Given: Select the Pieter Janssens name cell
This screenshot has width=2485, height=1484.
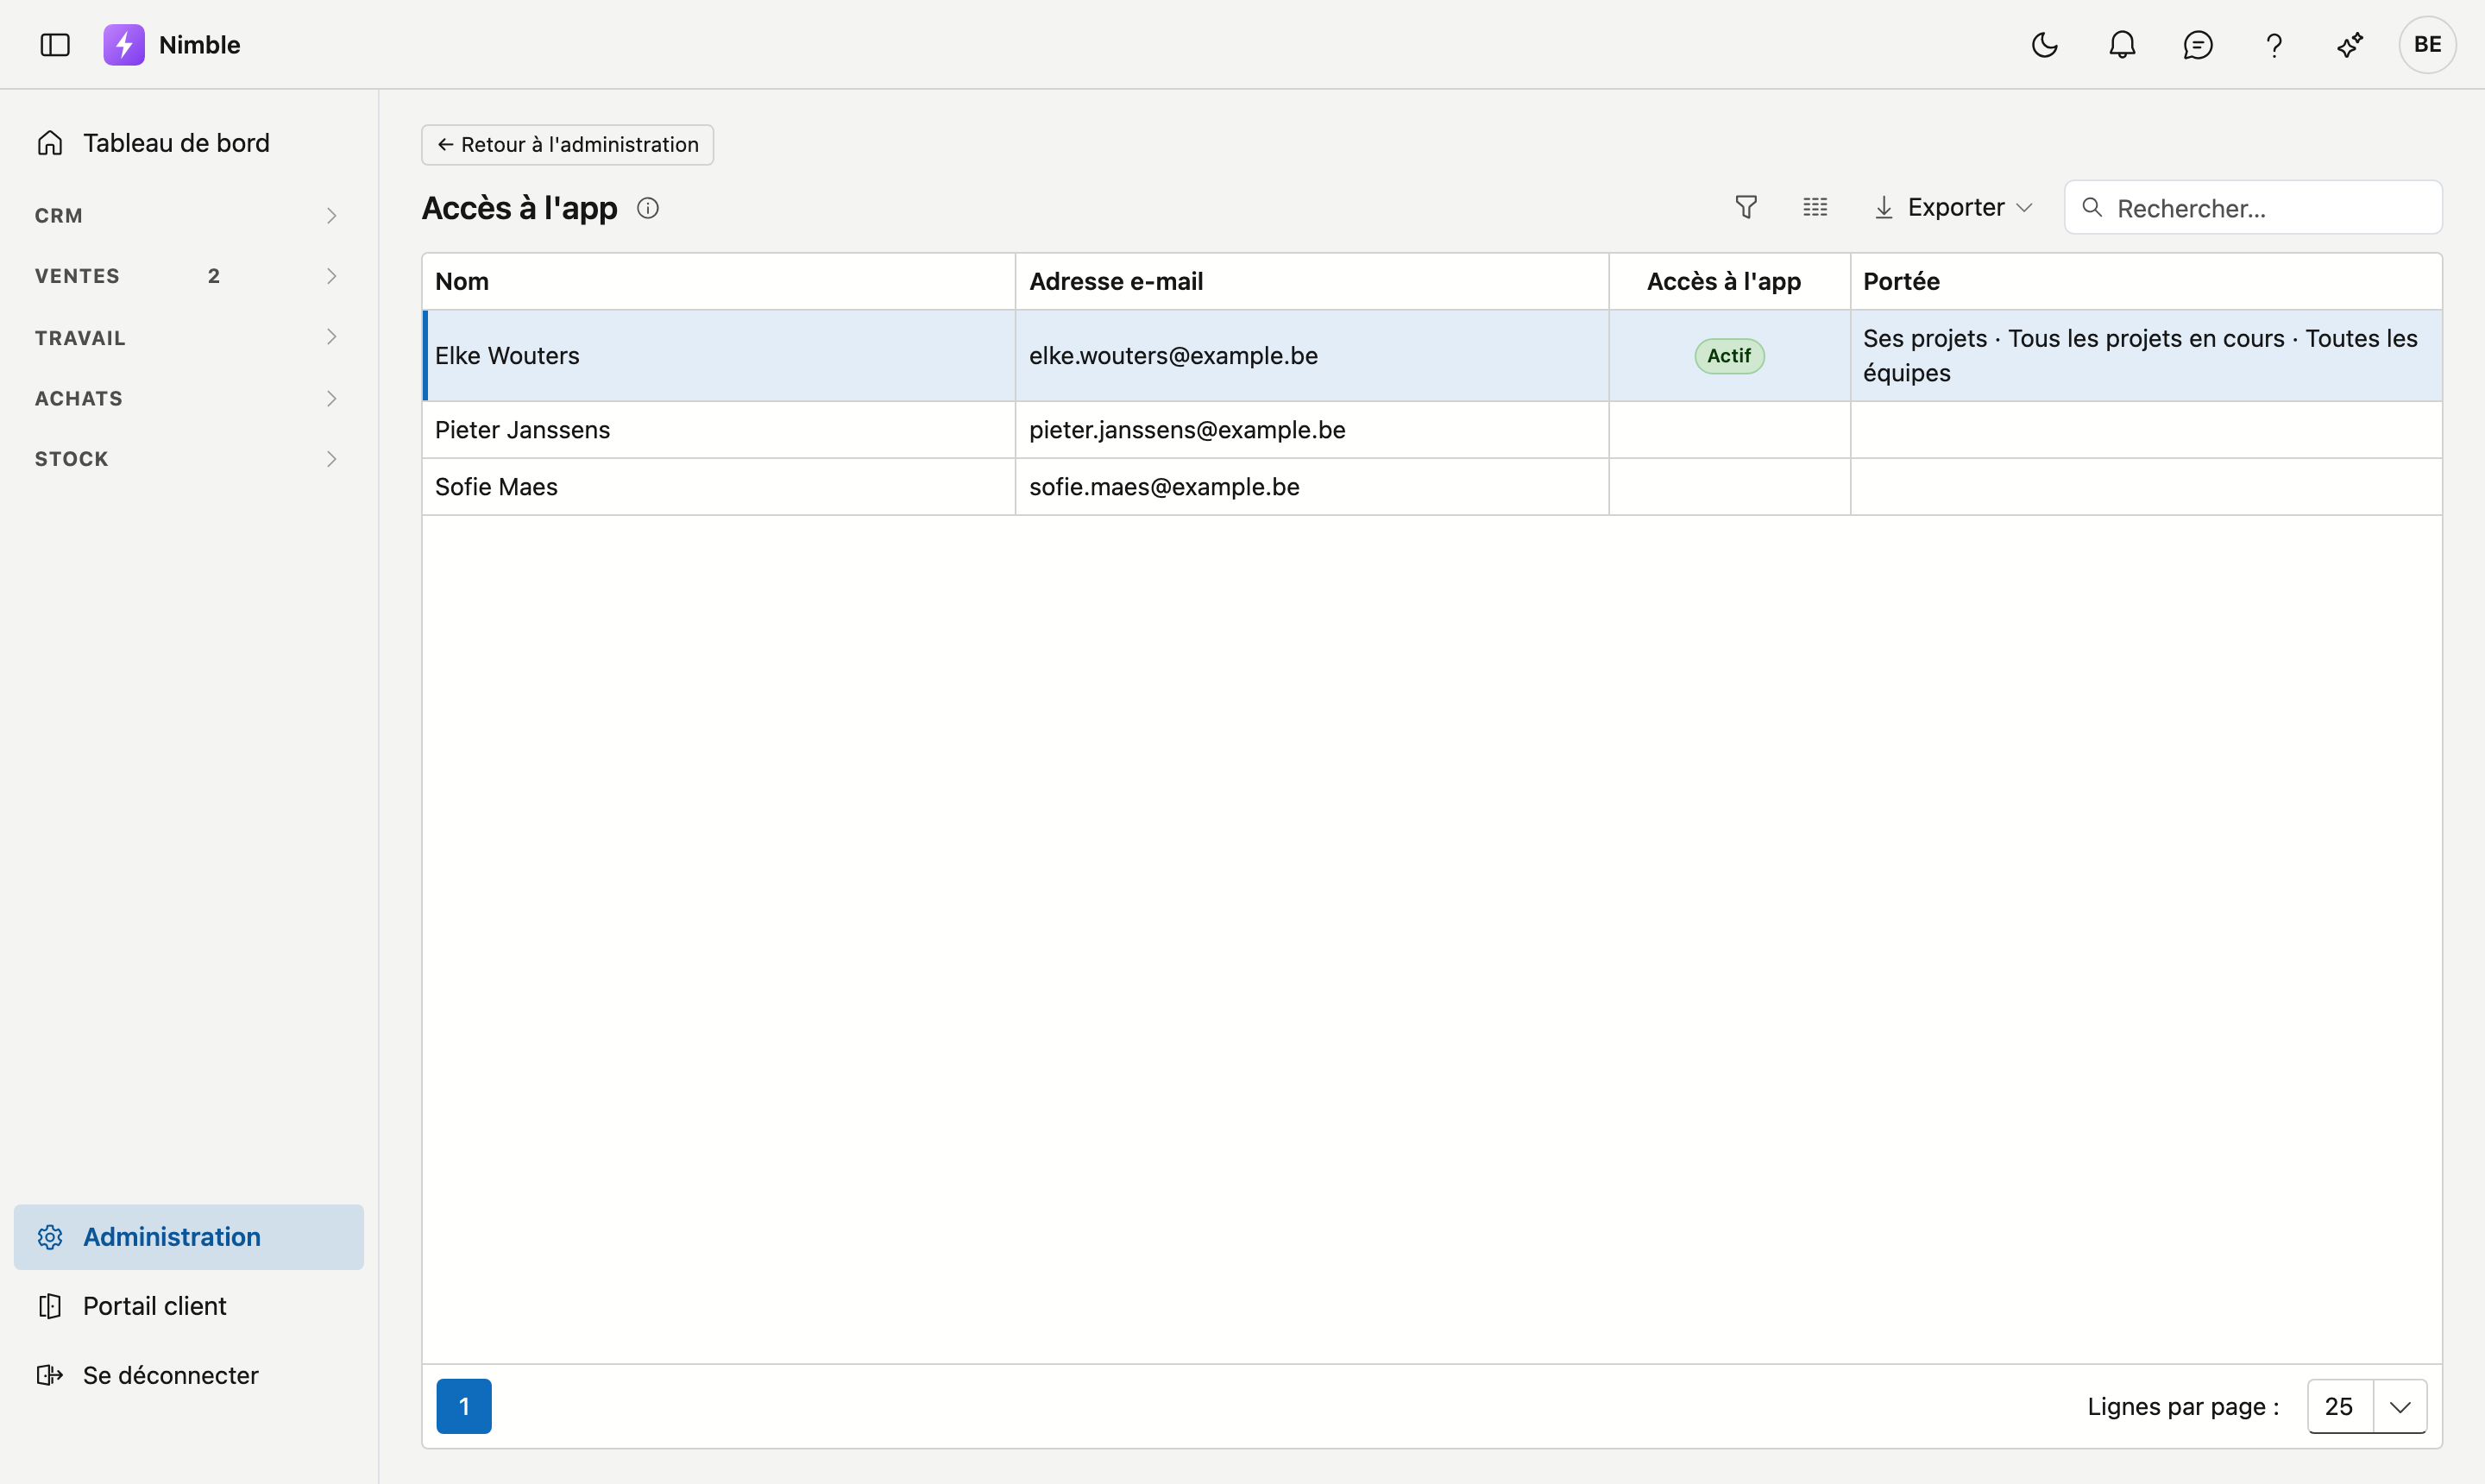Looking at the screenshot, I should coord(718,430).
